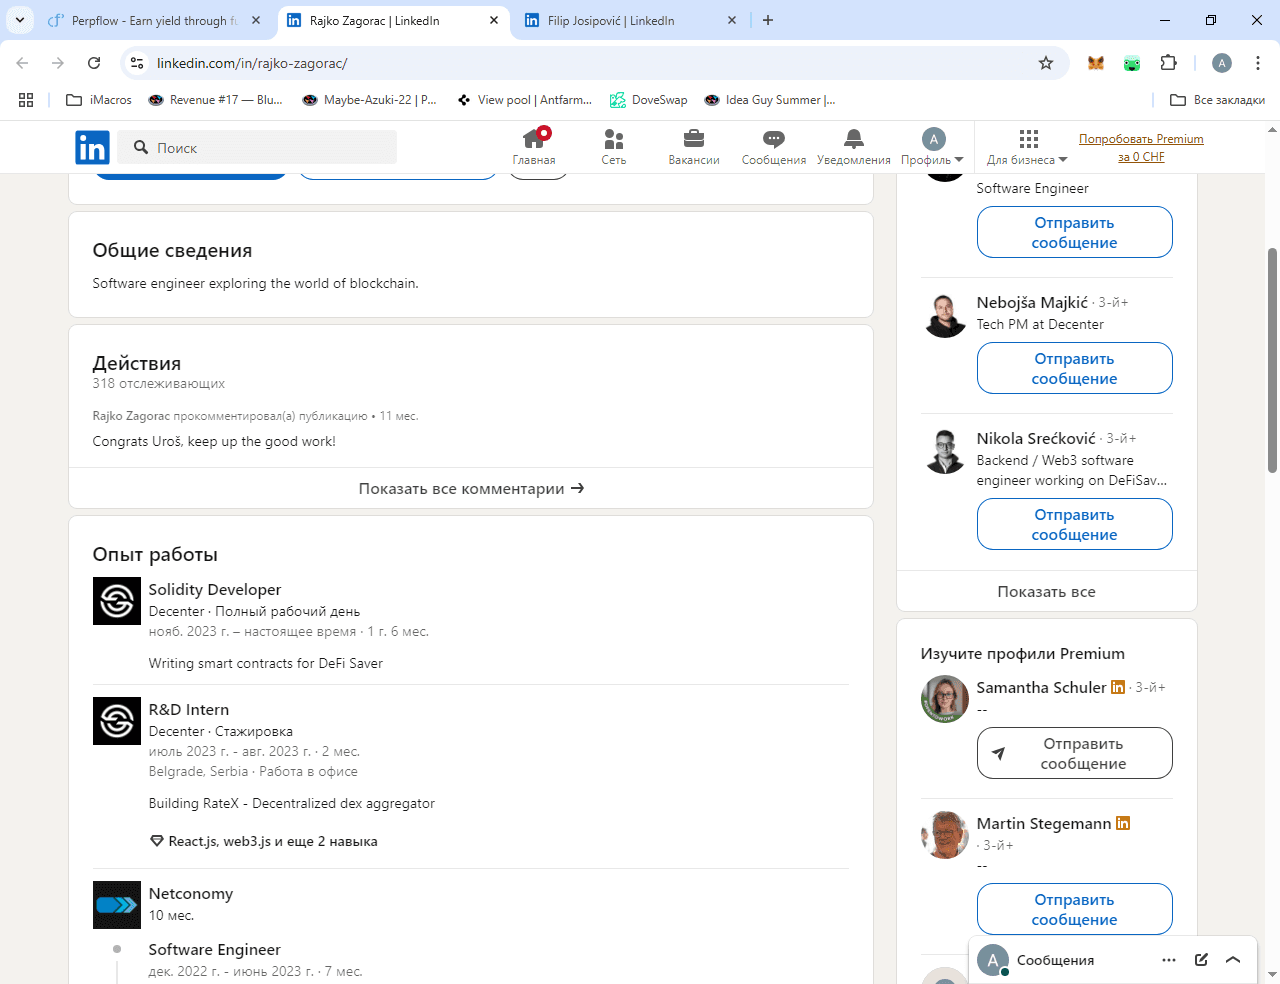
Task: Open the green extension icon
Action: tap(1132, 63)
